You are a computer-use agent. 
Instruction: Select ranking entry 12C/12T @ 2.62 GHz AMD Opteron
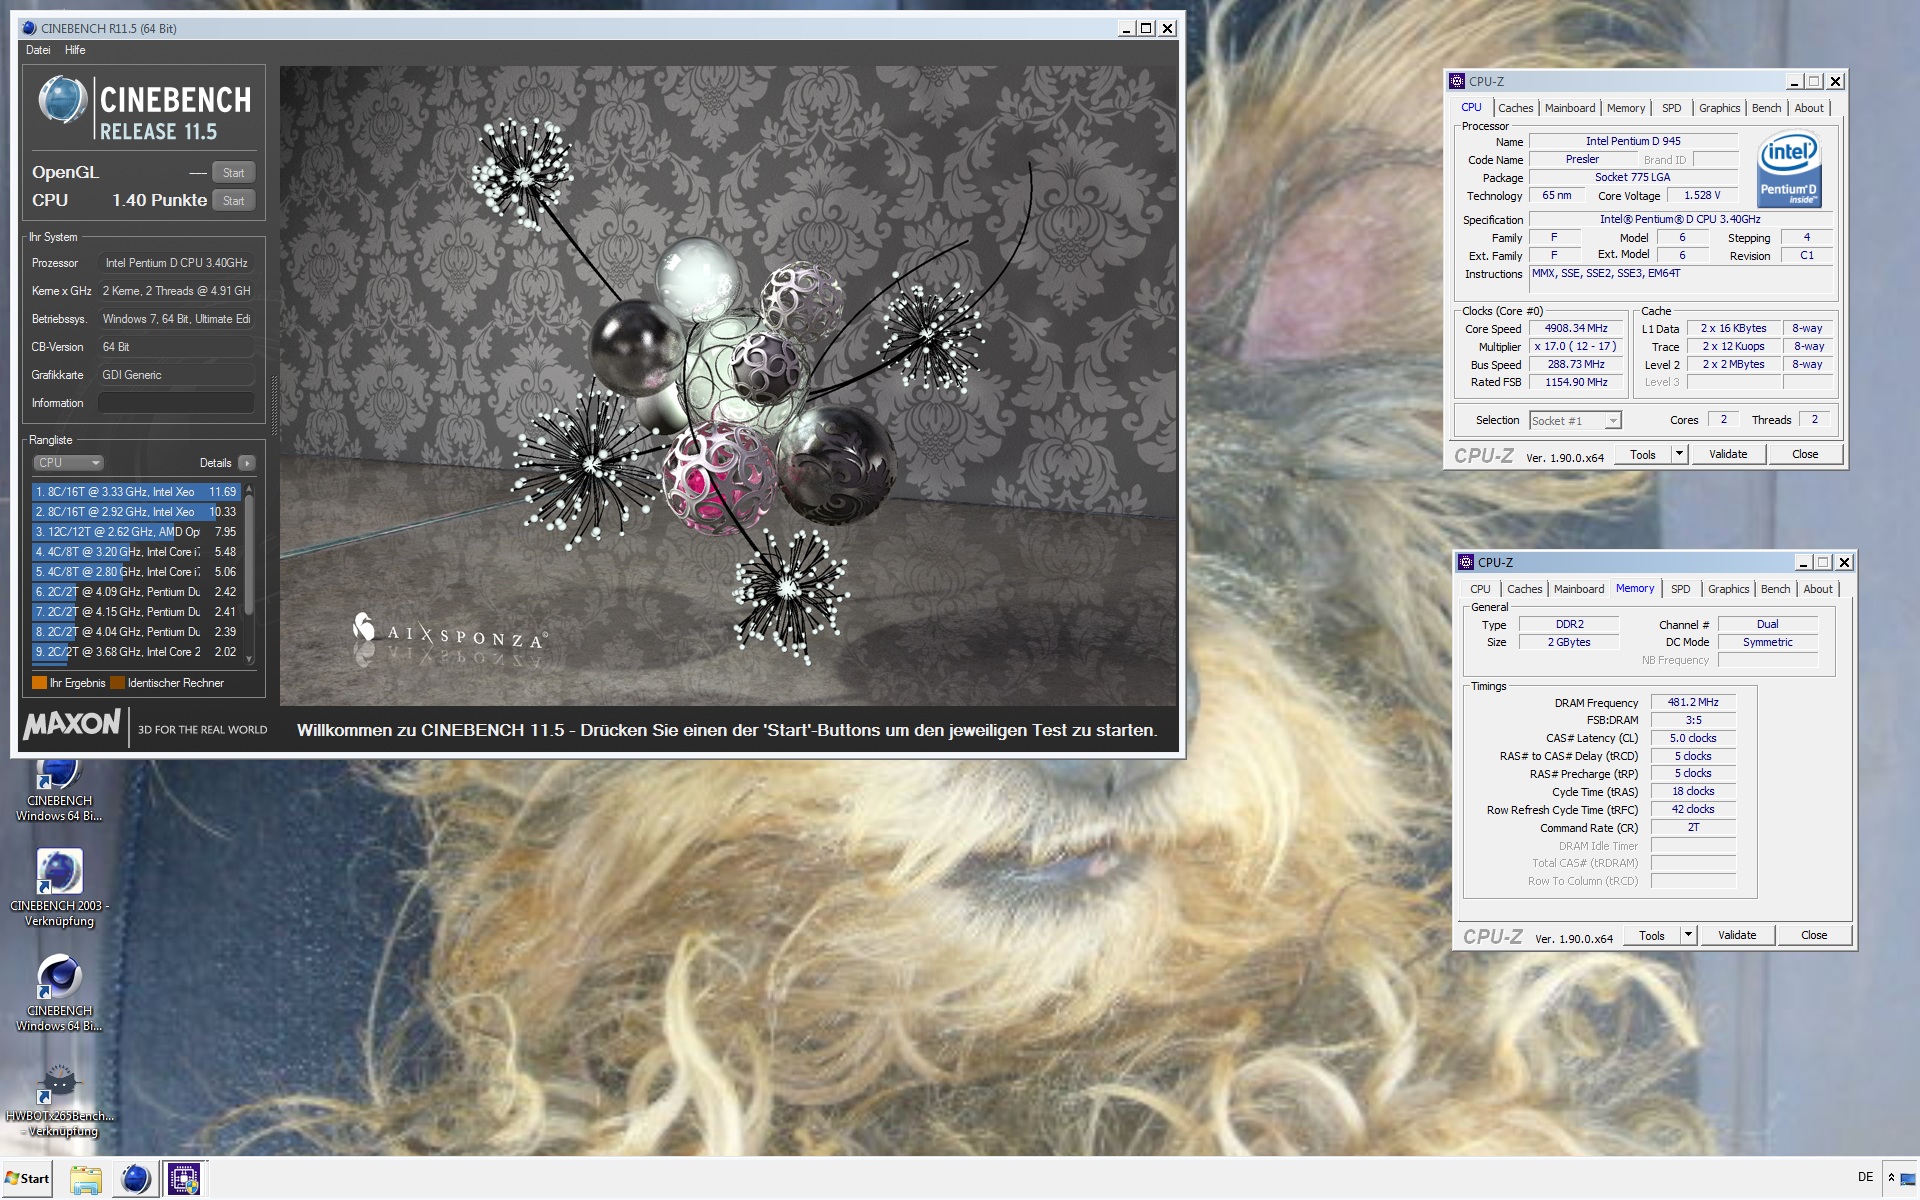pos(136,532)
